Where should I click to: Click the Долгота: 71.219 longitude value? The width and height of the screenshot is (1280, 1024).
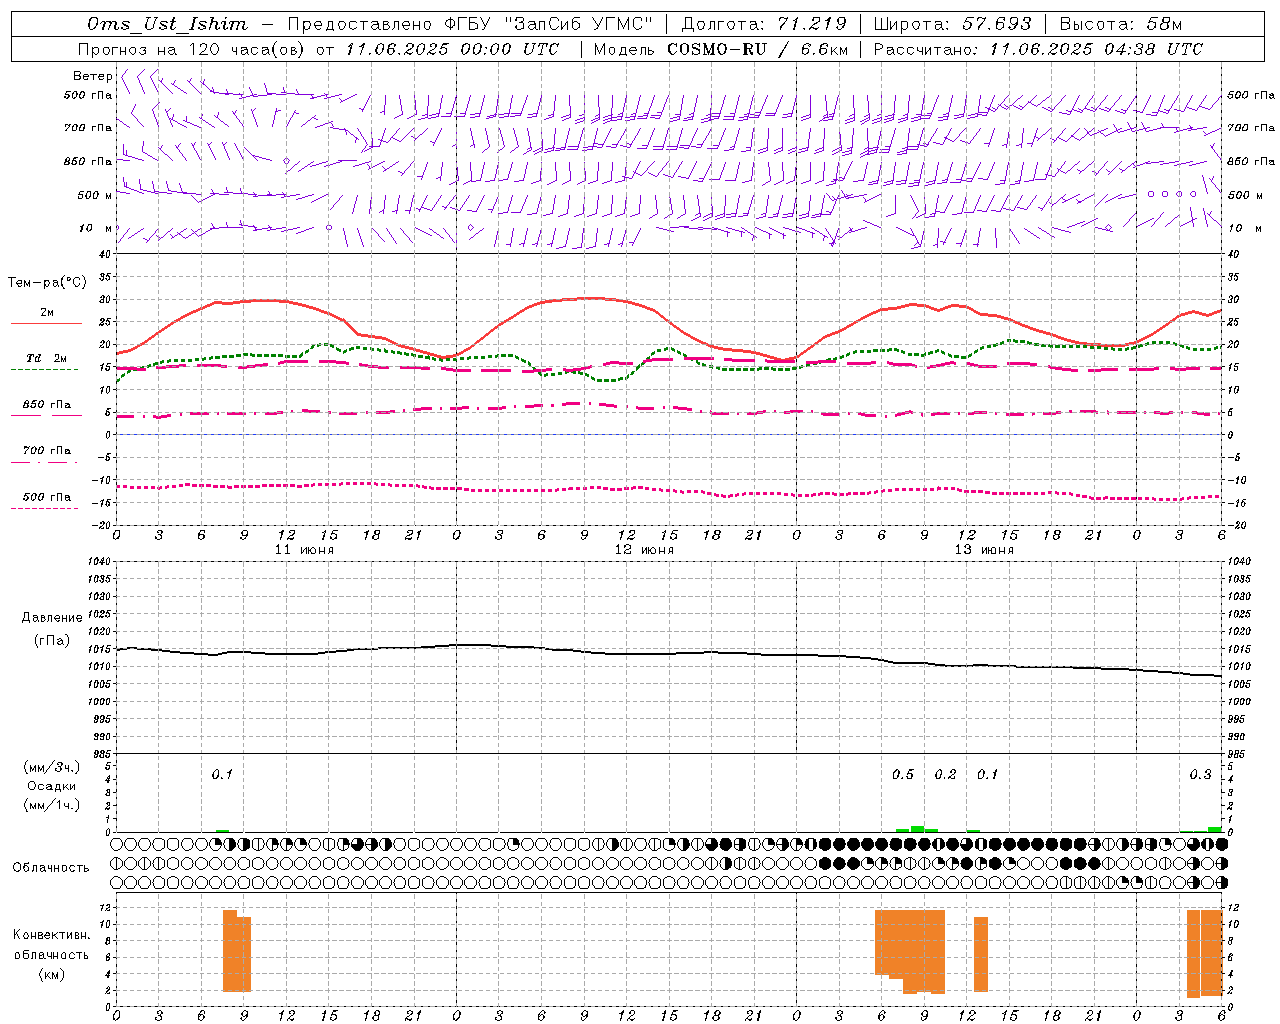764,24
